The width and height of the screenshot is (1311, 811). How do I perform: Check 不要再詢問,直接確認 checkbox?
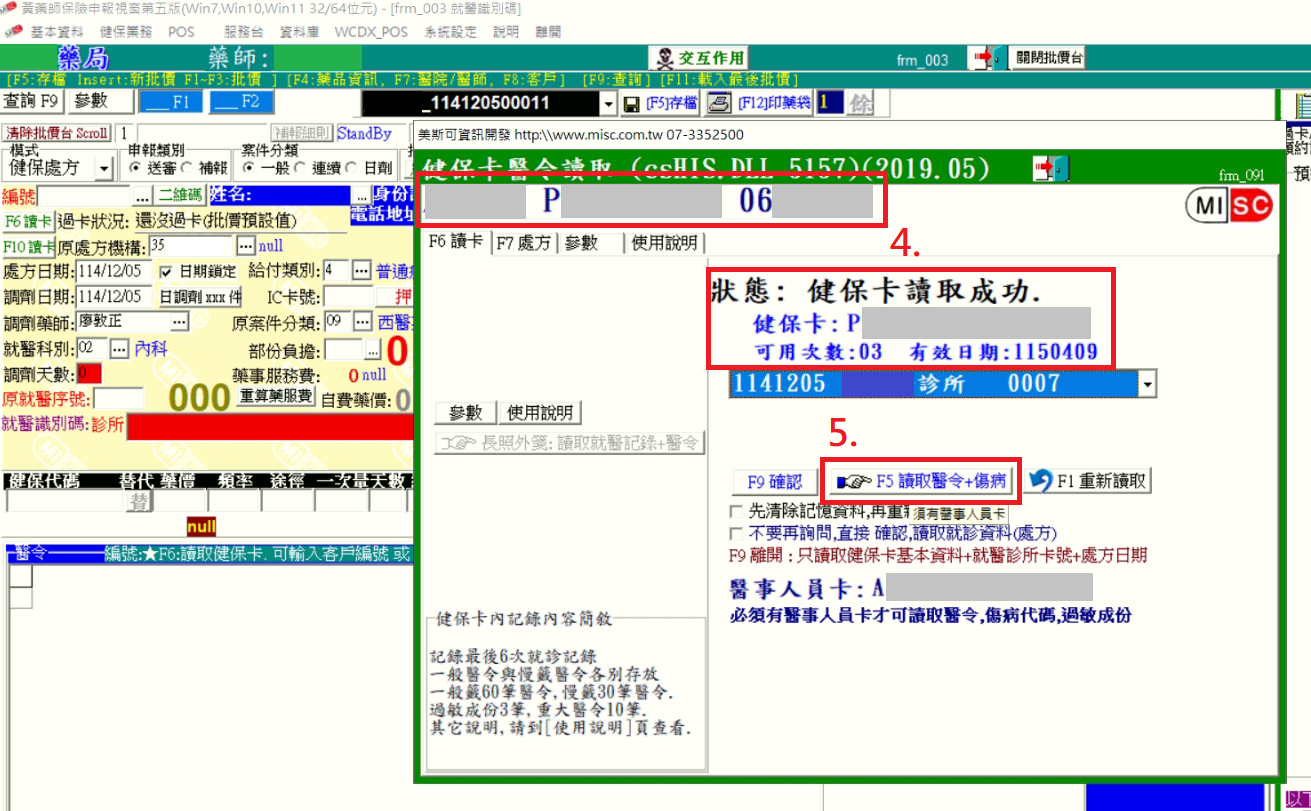click(x=736, y=534)
